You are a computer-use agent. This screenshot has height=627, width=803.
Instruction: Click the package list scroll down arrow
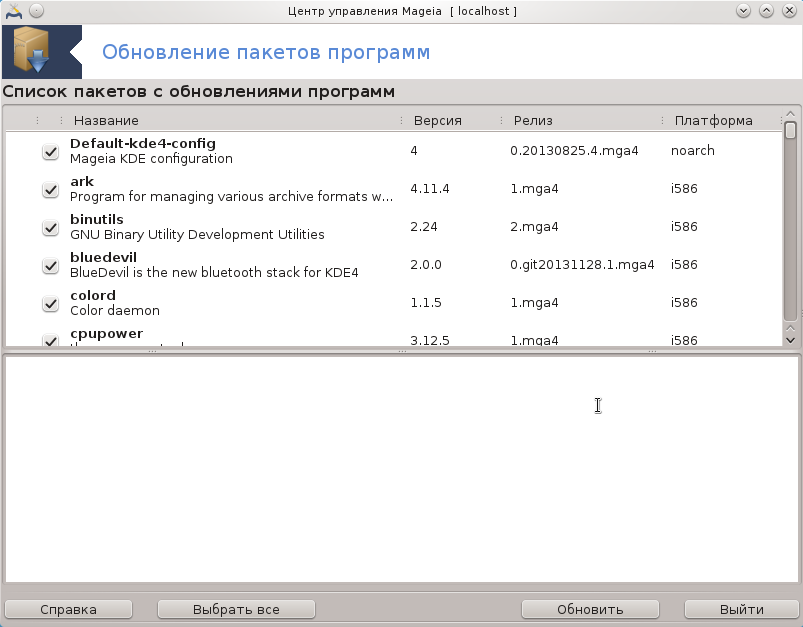tap(790, 339)
